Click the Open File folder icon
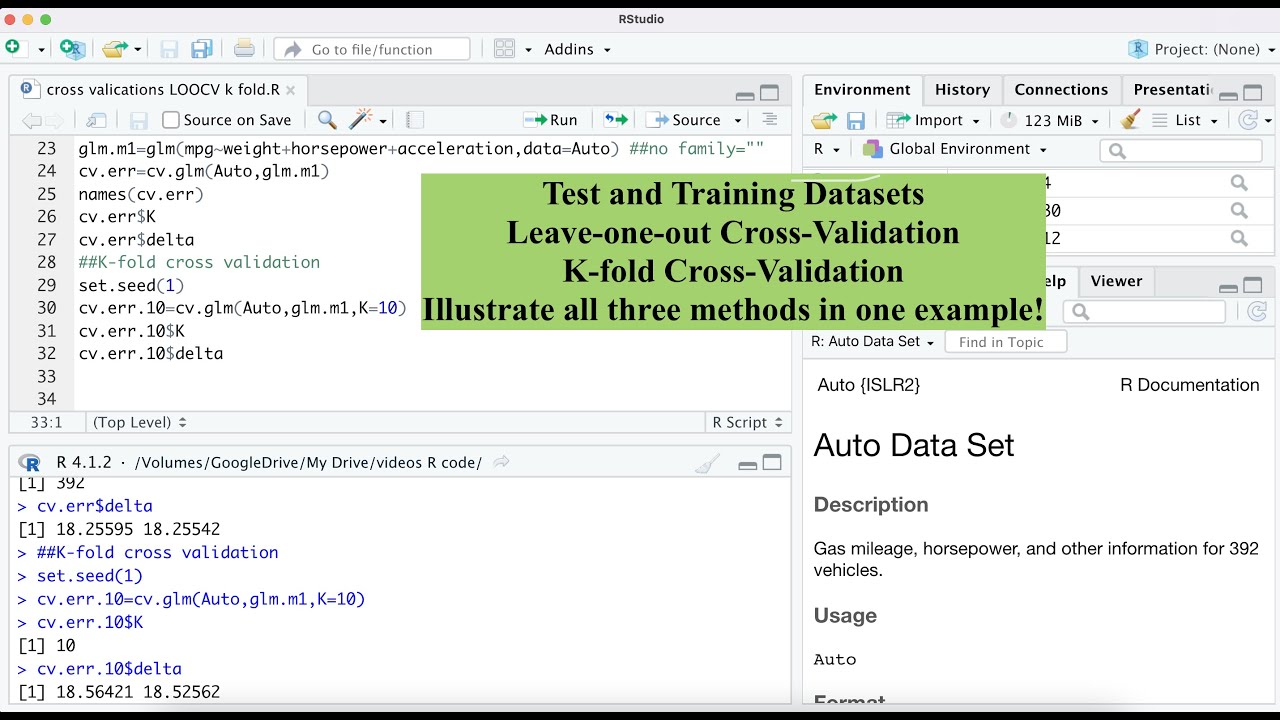This screenshot has width=1280, height=720. pos(115,48)
